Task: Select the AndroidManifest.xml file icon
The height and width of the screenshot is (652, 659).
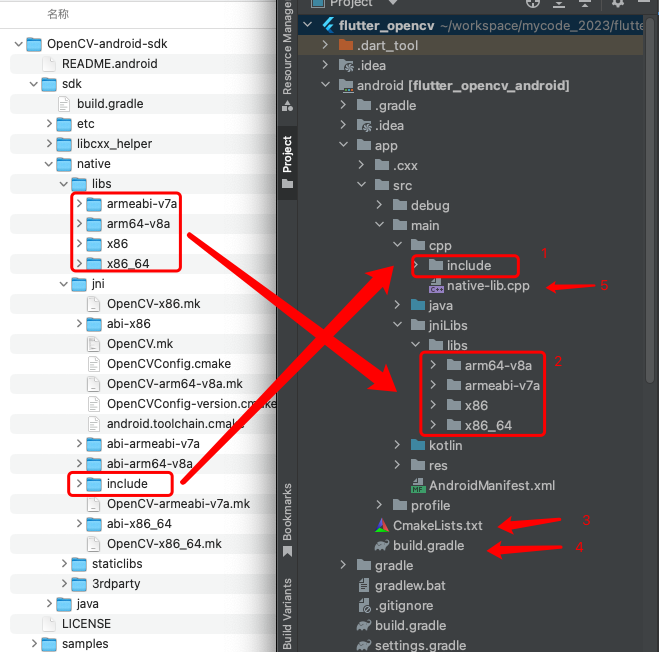Action: [418, 485]
